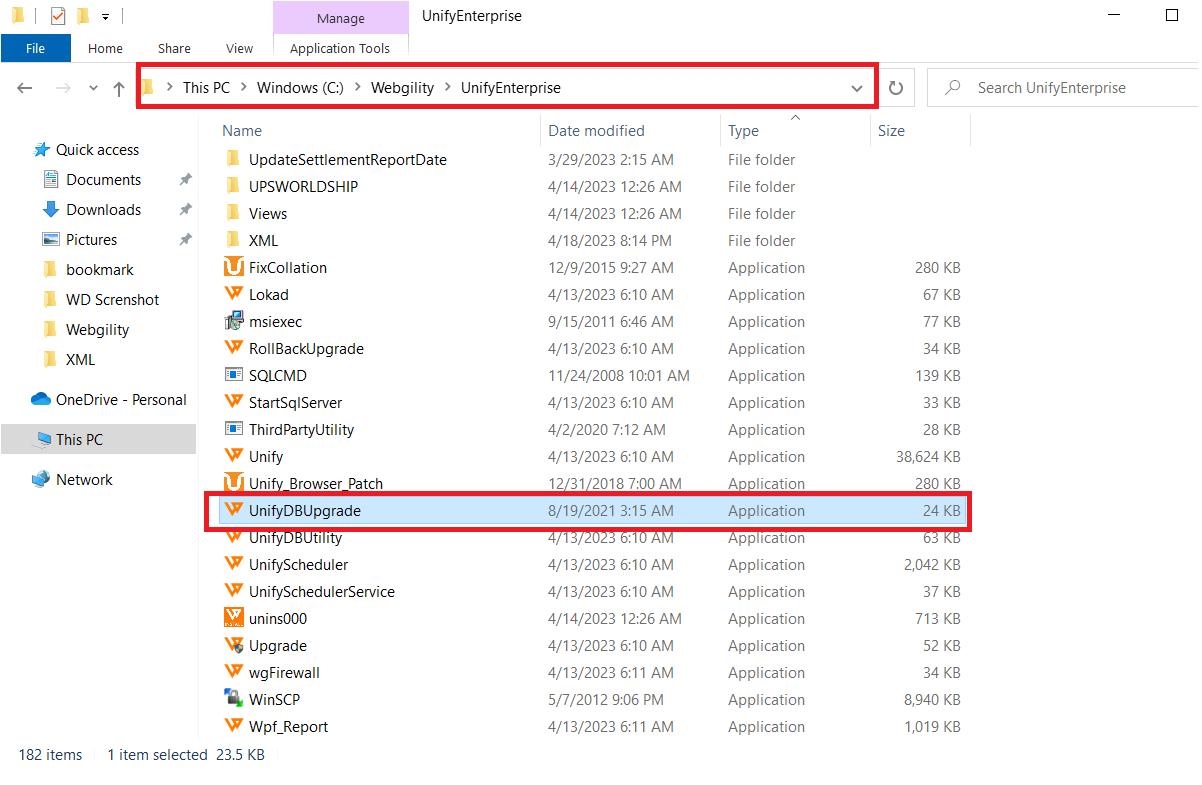Open the Application Tools tab
Image resolution: width=1202 pixels, height=785 pixels.
(x=340, y=48)
